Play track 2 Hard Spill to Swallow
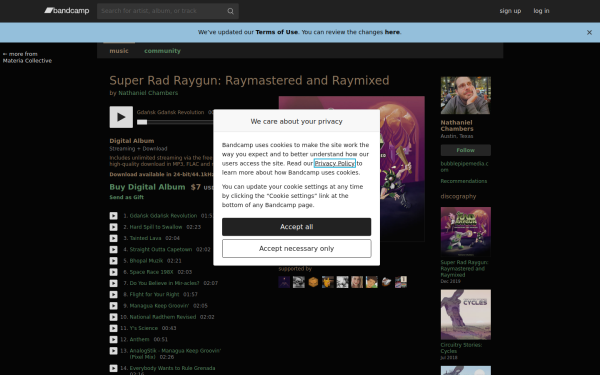Image resolution: width=600 pixels, height=375 pixels. pos(114,227)
